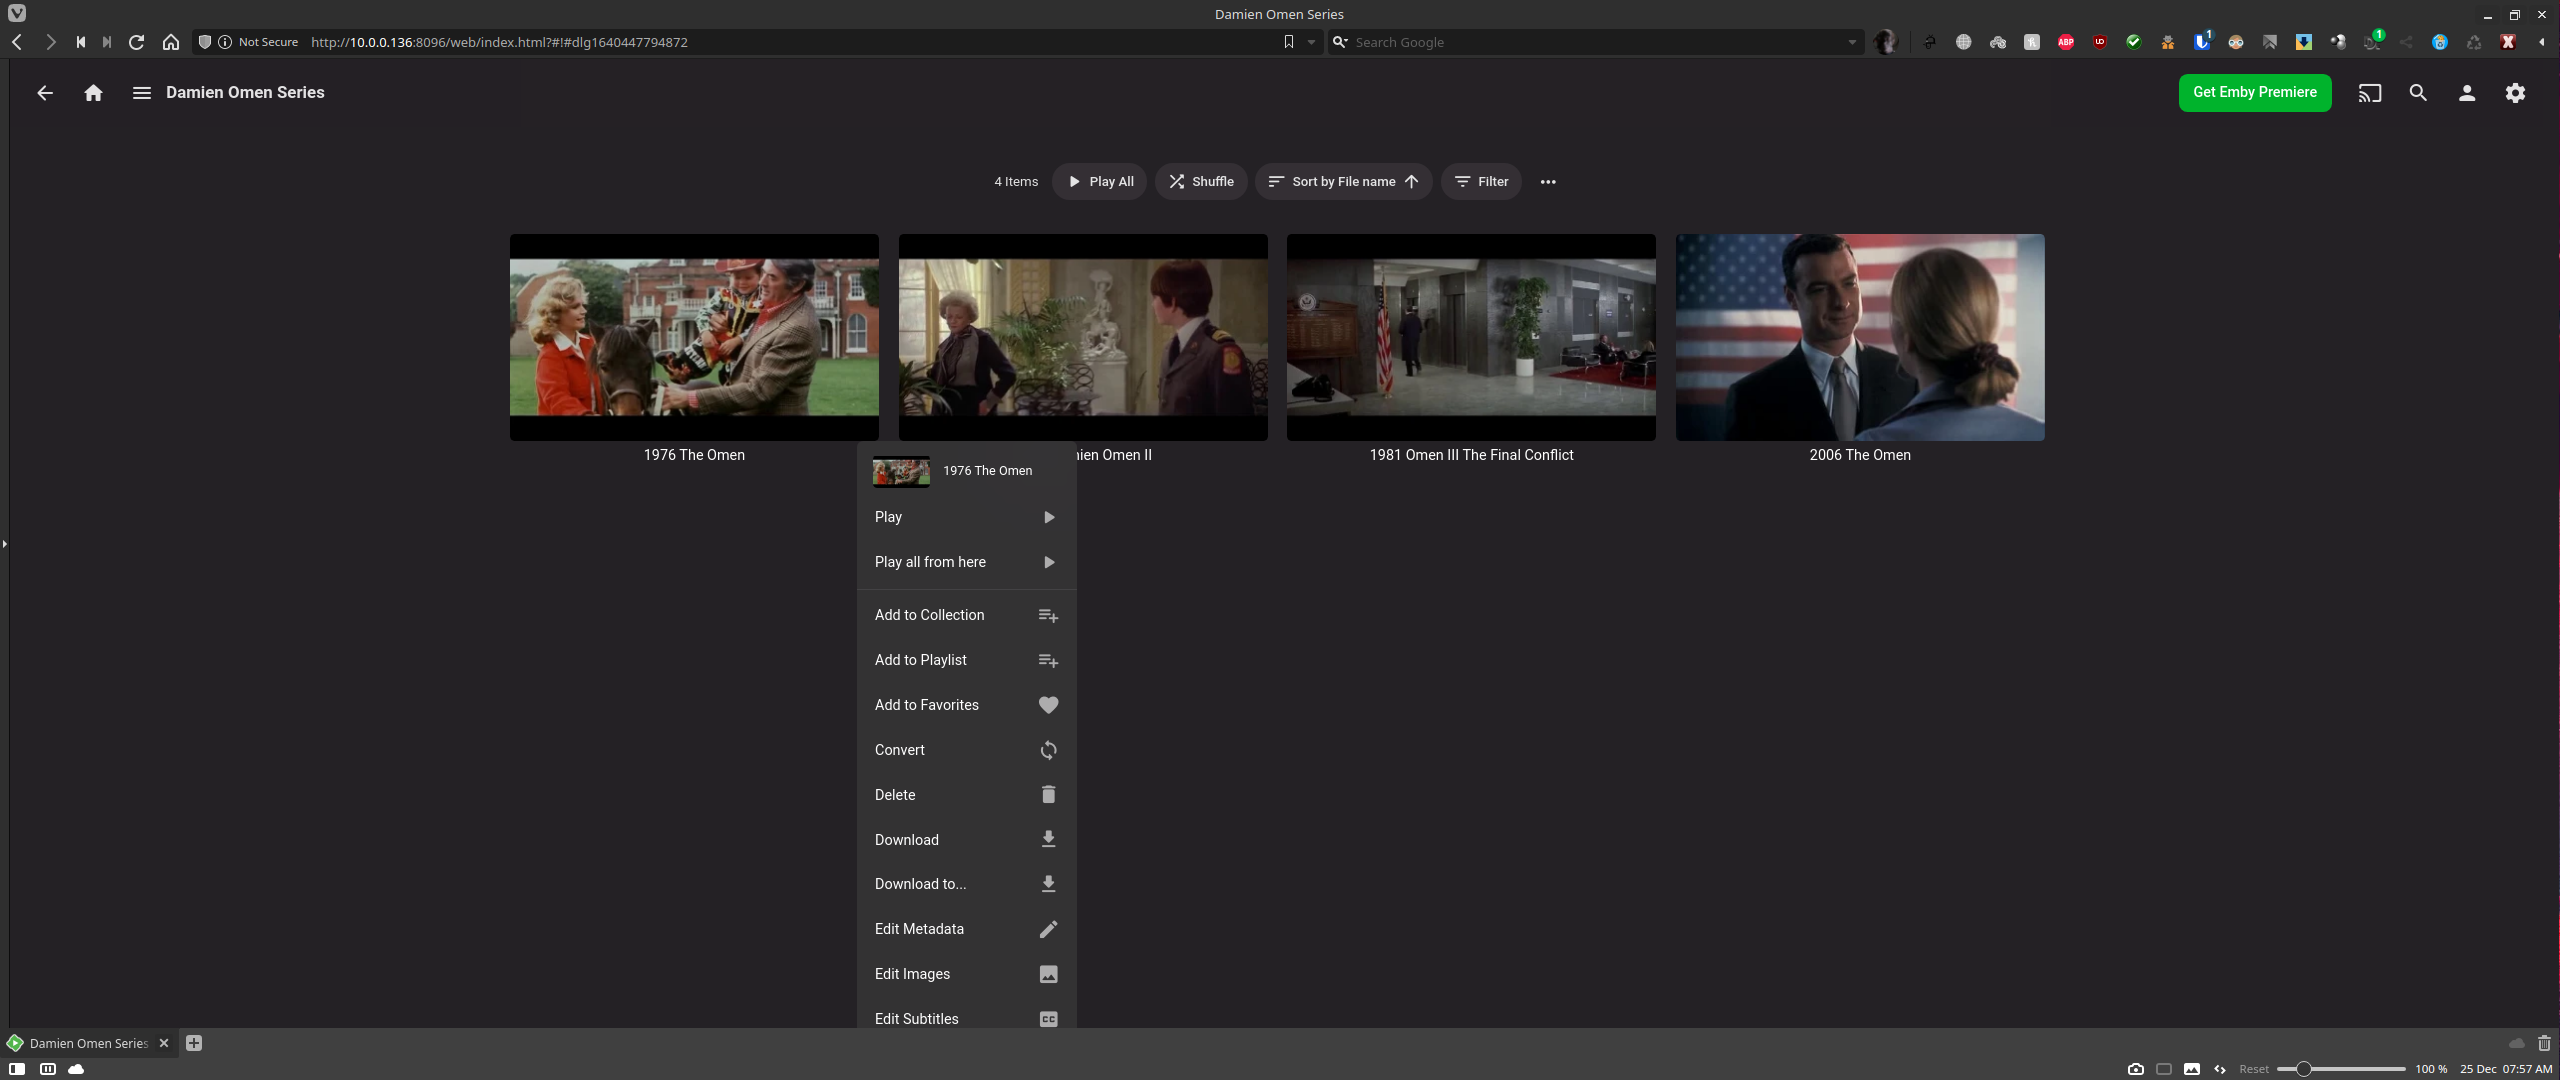Adjust the page zoom slider

point(2303,1068)
